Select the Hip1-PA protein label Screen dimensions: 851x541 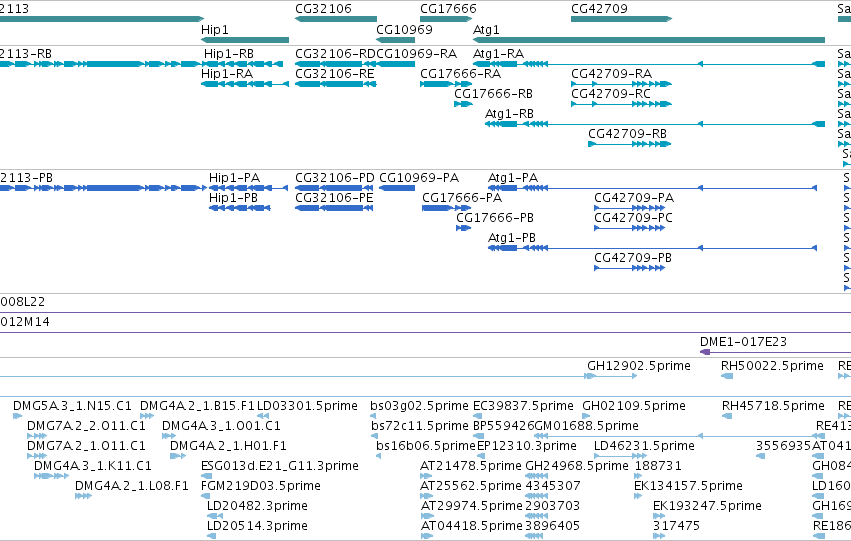pyautogui.click(x=234, y=178)
